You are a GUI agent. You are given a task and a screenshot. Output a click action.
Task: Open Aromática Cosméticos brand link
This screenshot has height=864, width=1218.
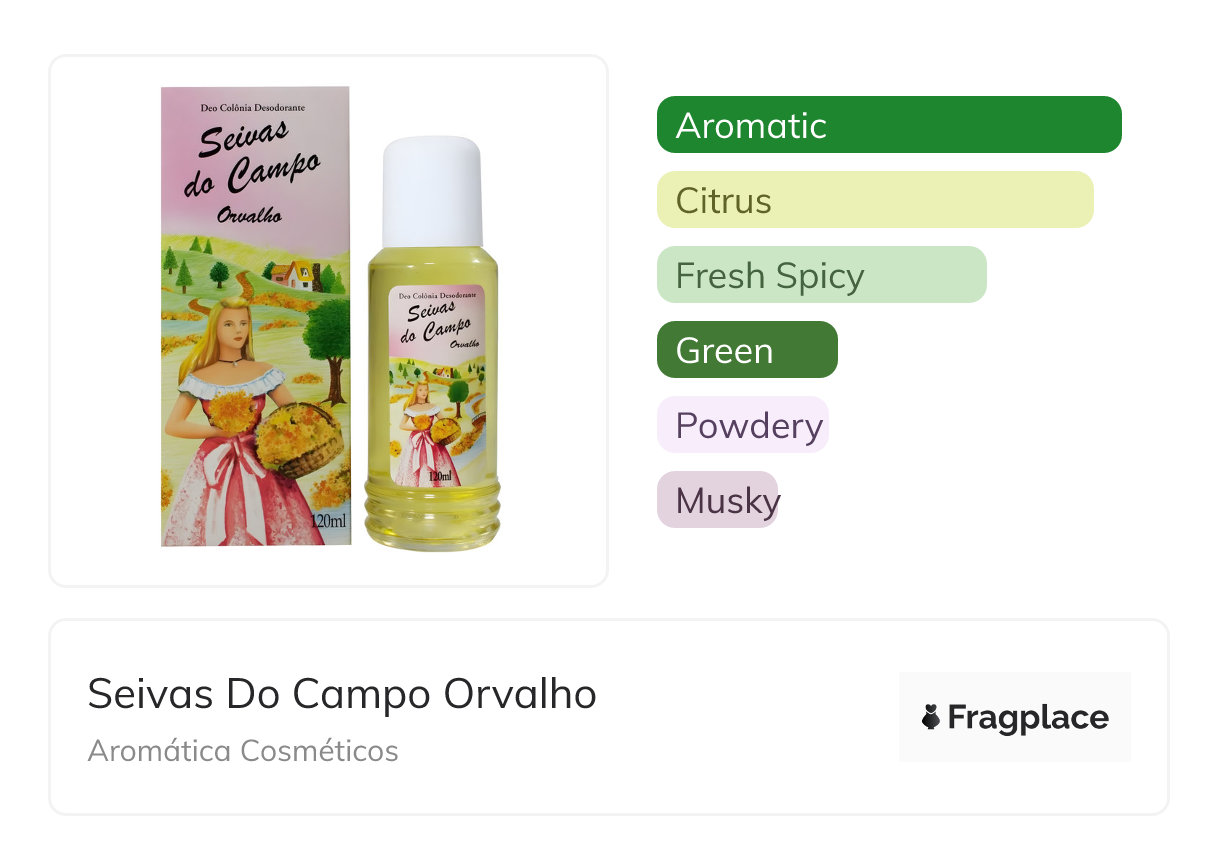point(243,750)
